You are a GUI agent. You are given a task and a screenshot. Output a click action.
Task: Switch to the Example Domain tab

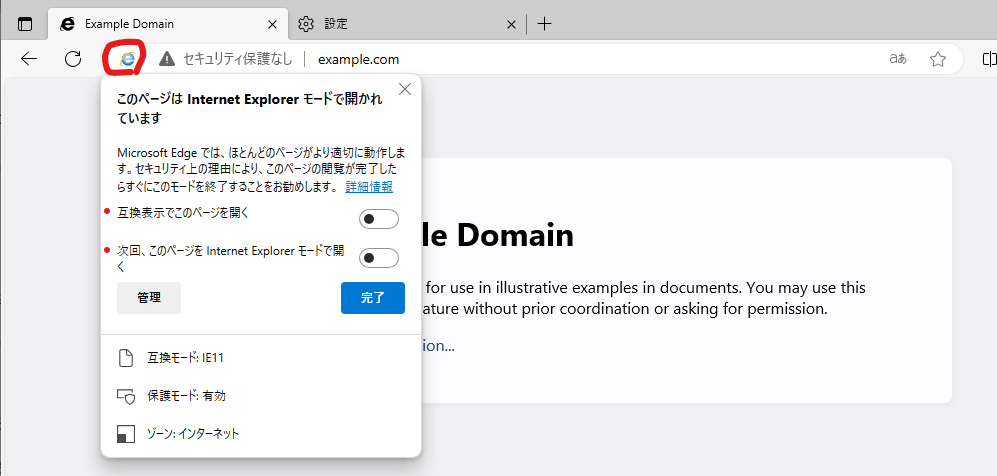tap(168, 24)
